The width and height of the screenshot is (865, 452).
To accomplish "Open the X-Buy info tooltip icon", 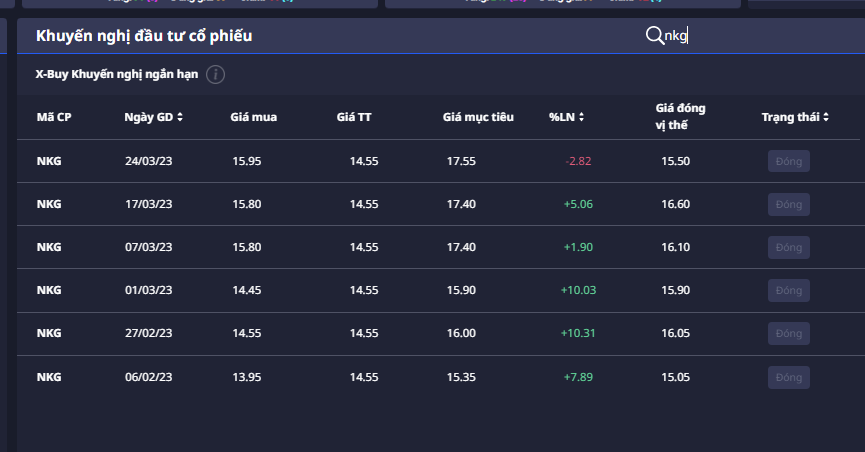I will (x=215, y=75).
